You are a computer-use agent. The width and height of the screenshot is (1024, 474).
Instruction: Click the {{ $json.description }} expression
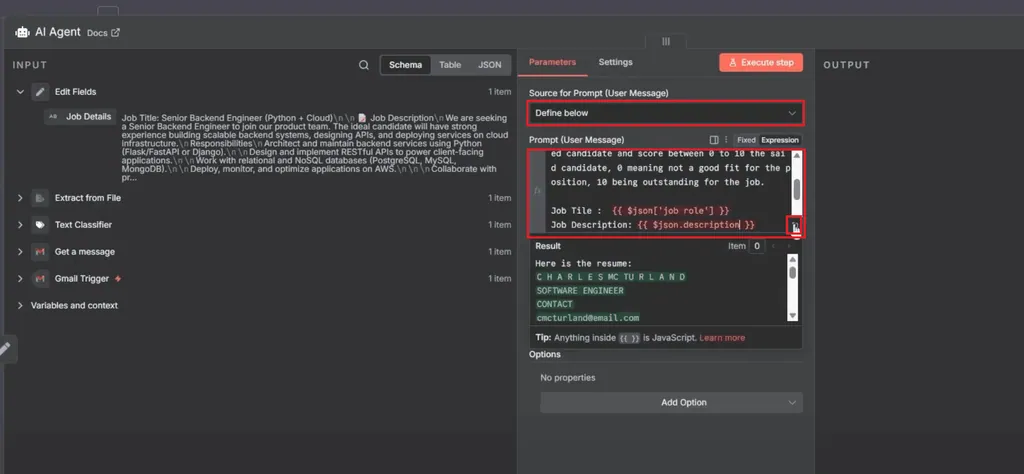[696, 225]
